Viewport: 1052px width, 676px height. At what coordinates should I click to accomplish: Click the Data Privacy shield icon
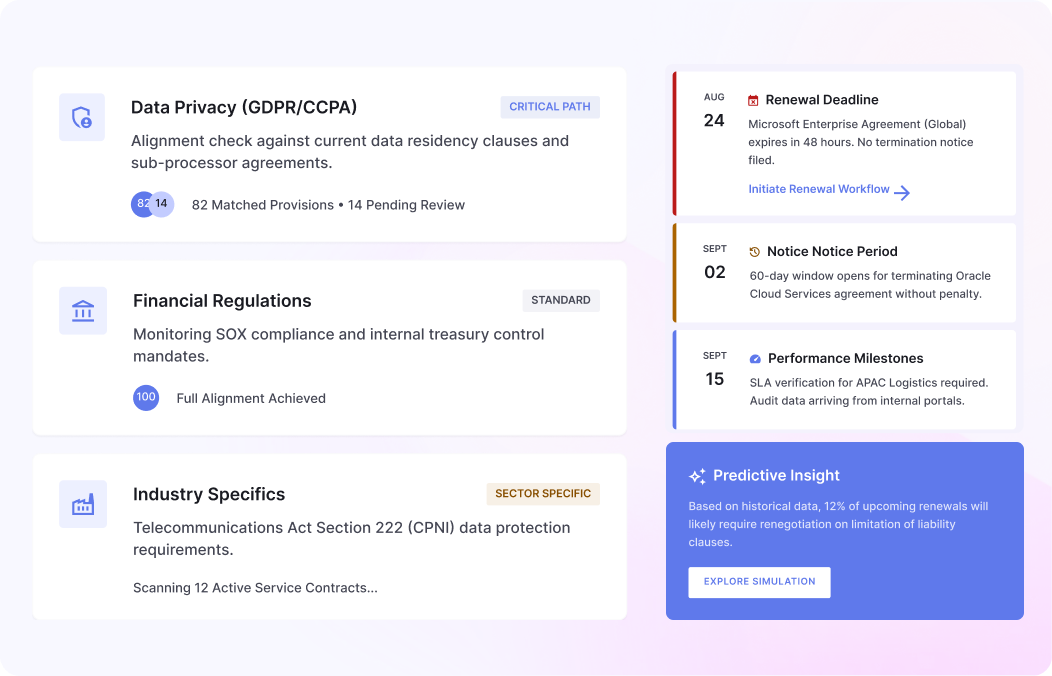(x=82, y=117)
